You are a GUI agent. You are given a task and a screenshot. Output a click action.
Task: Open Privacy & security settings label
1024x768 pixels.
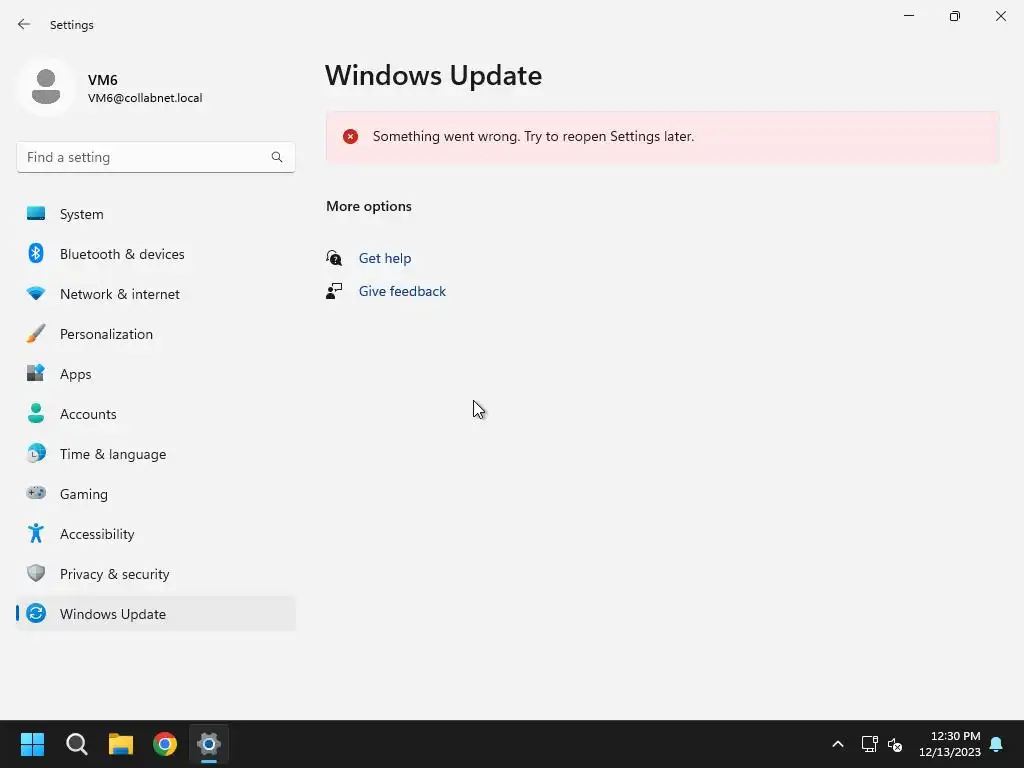click(115, 574)
